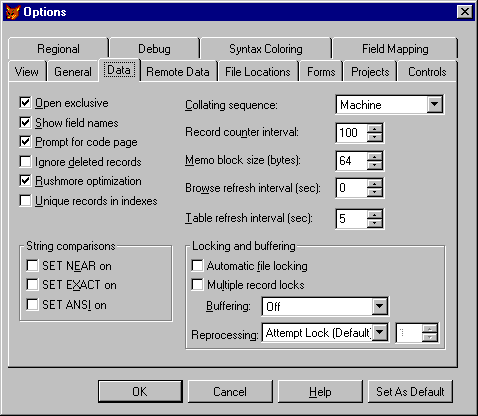Close the Options dialog with X button

point(465,12)
